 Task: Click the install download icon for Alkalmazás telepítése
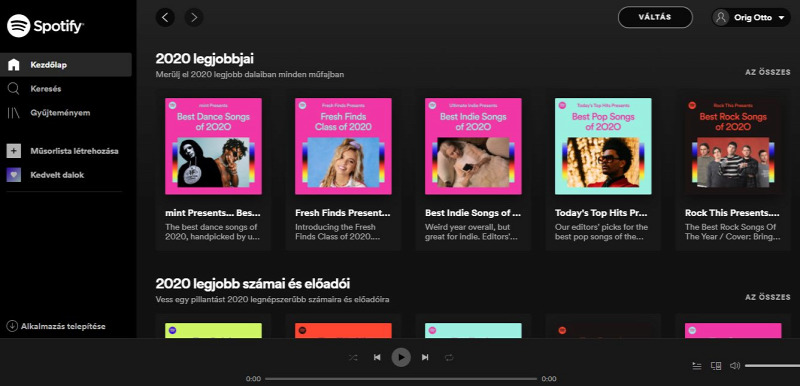(12, 326)
